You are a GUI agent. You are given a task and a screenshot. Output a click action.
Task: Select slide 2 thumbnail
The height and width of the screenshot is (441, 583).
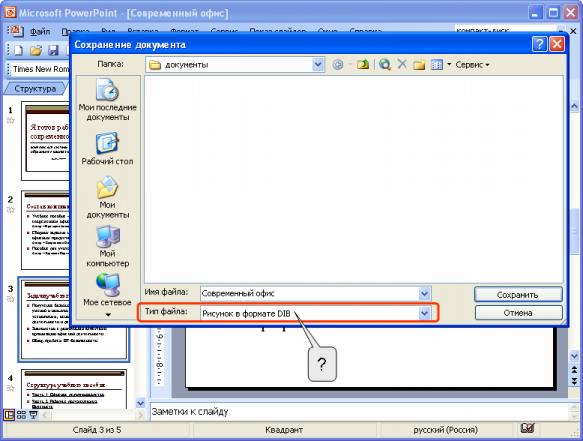(46, 230)
